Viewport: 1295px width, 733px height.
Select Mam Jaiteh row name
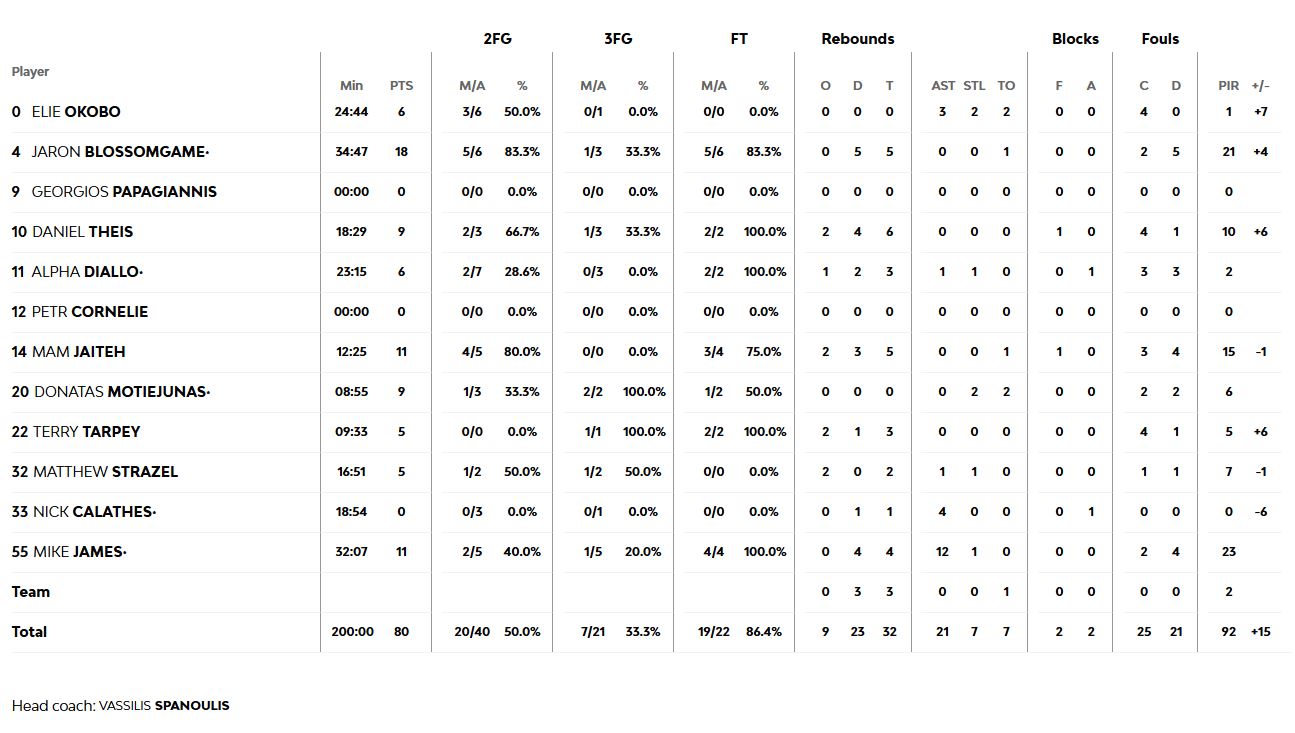(x=78, y=352)
